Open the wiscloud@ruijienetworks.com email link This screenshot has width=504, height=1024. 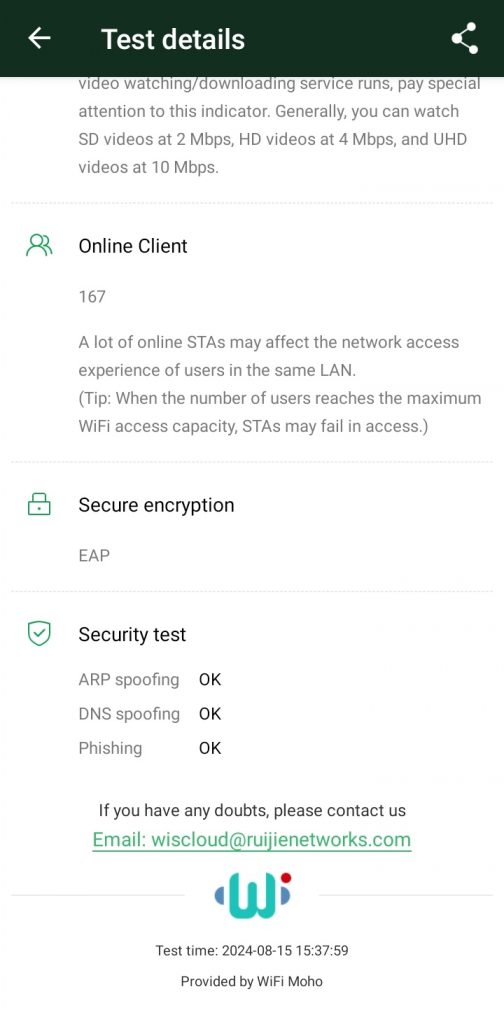point(251,840)
